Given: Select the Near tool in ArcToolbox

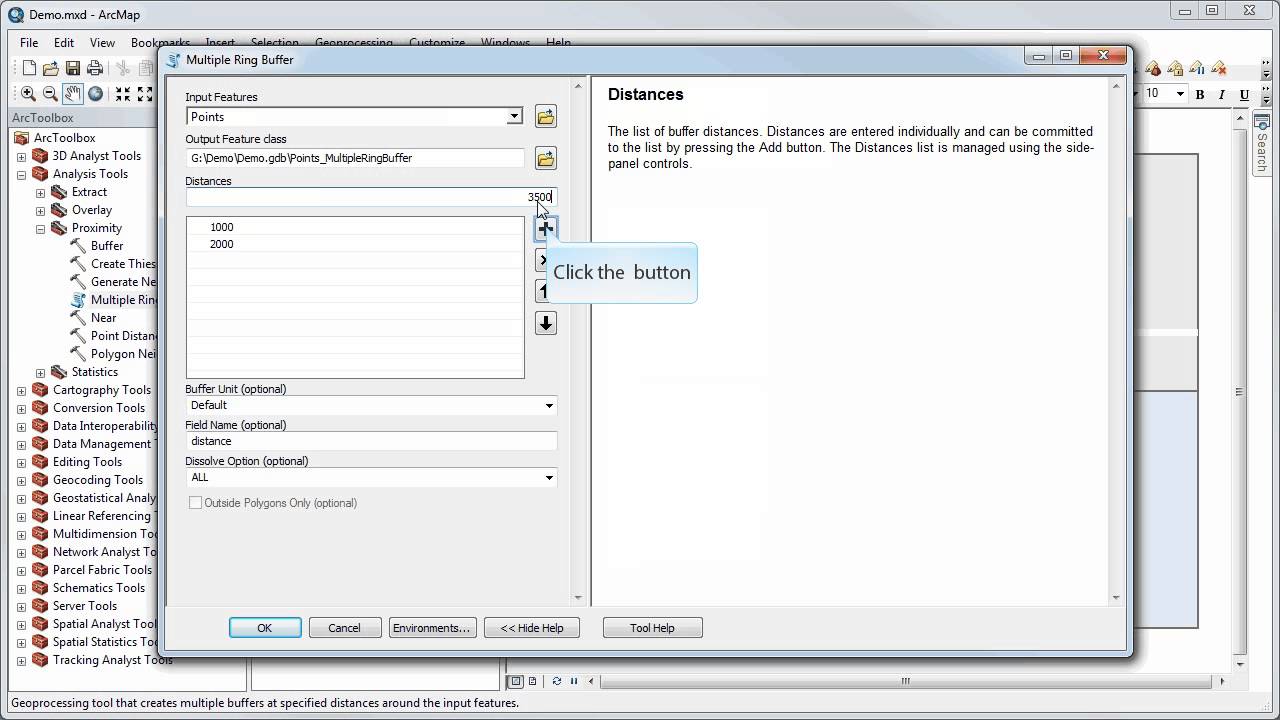Looking at the screenshot, I should [104, 318].
